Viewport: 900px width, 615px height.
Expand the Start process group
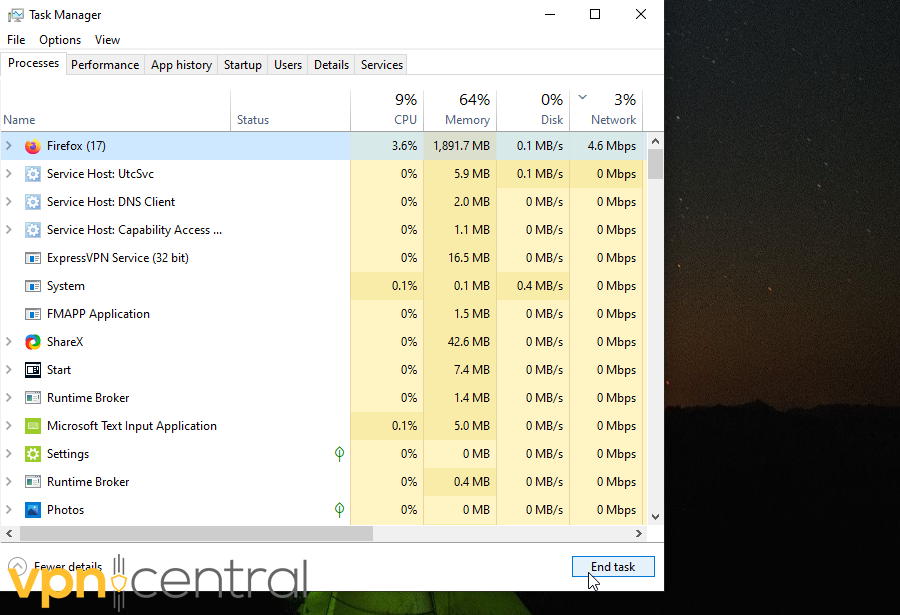[x=9, y=370]
